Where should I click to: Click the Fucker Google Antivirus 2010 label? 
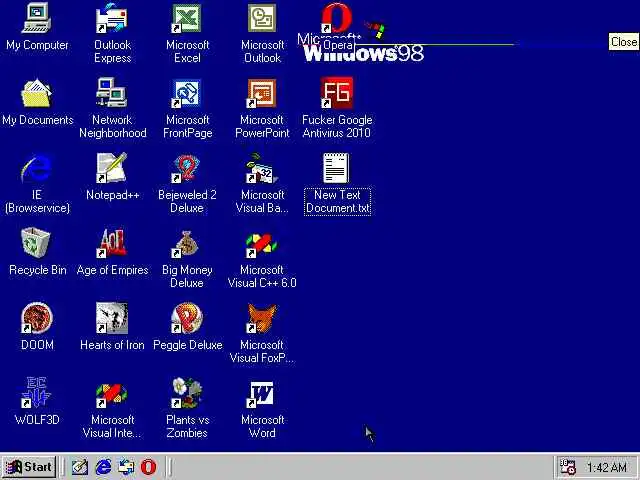[337, 126]
